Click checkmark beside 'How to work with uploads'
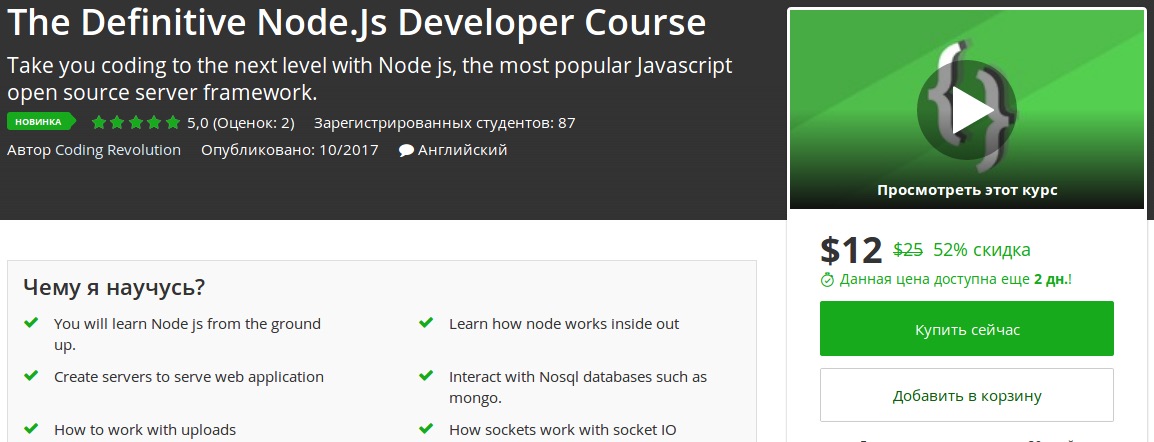1154x442 pixels. coord(31,427)
